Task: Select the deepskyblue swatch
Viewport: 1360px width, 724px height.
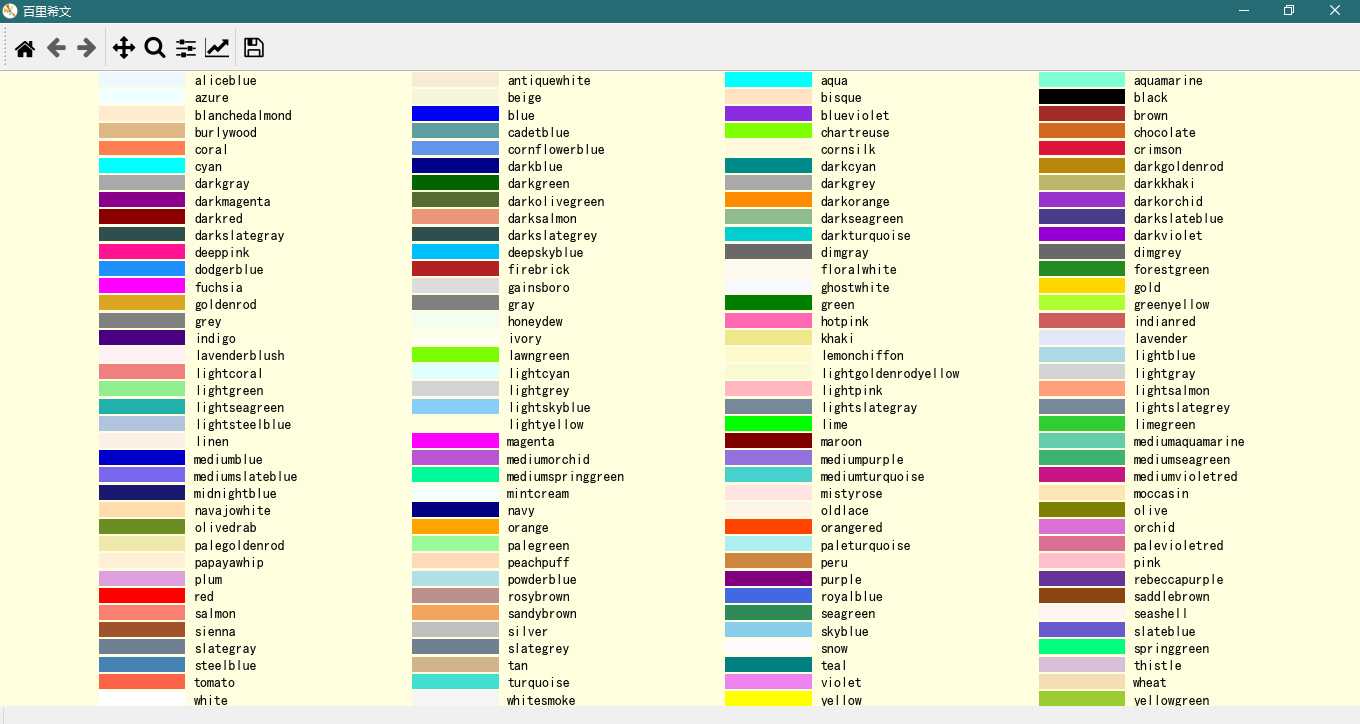Action: click(455, 252)
